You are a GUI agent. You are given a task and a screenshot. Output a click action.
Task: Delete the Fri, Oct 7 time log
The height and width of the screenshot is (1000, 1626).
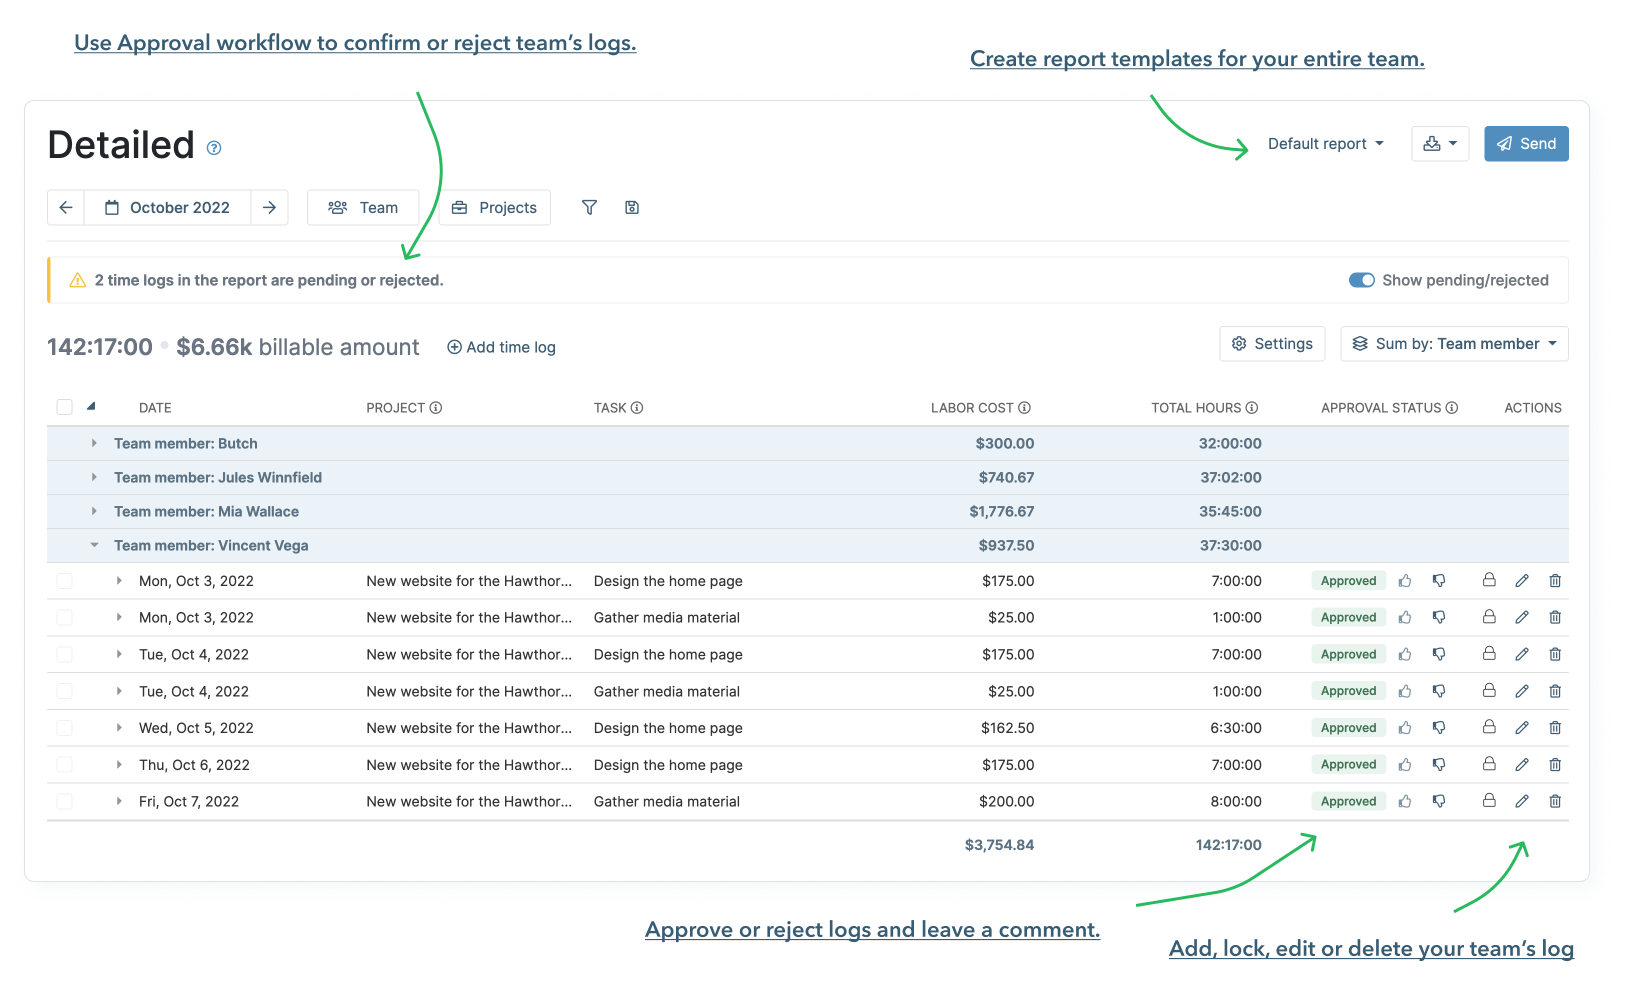click(1555, 801)
